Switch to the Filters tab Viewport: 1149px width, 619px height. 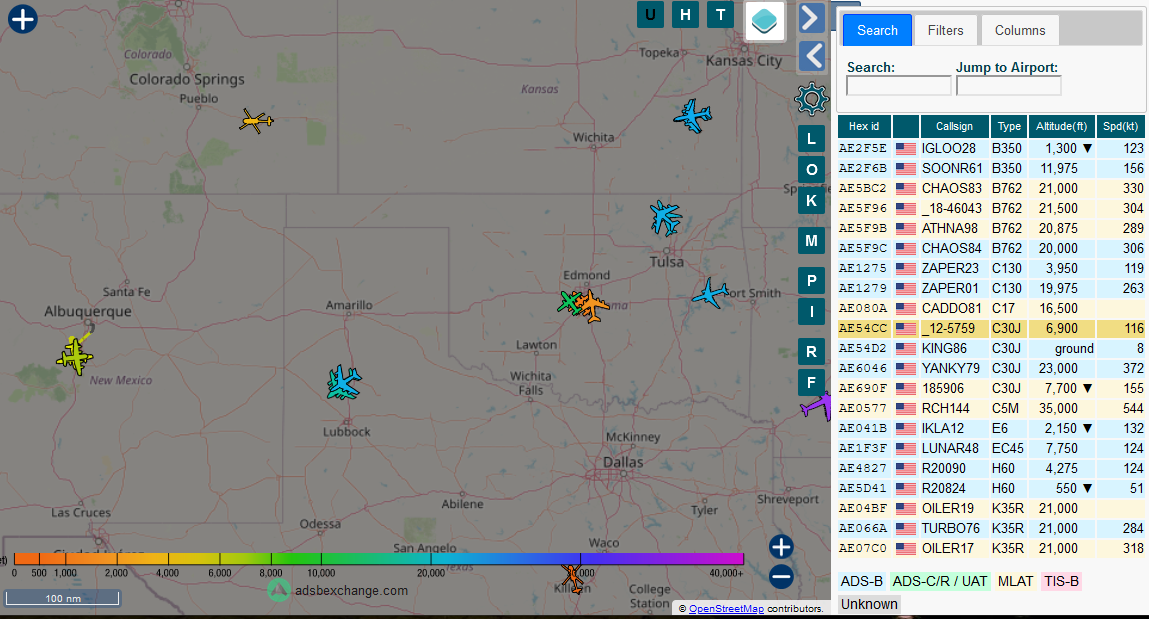(945, 30)
